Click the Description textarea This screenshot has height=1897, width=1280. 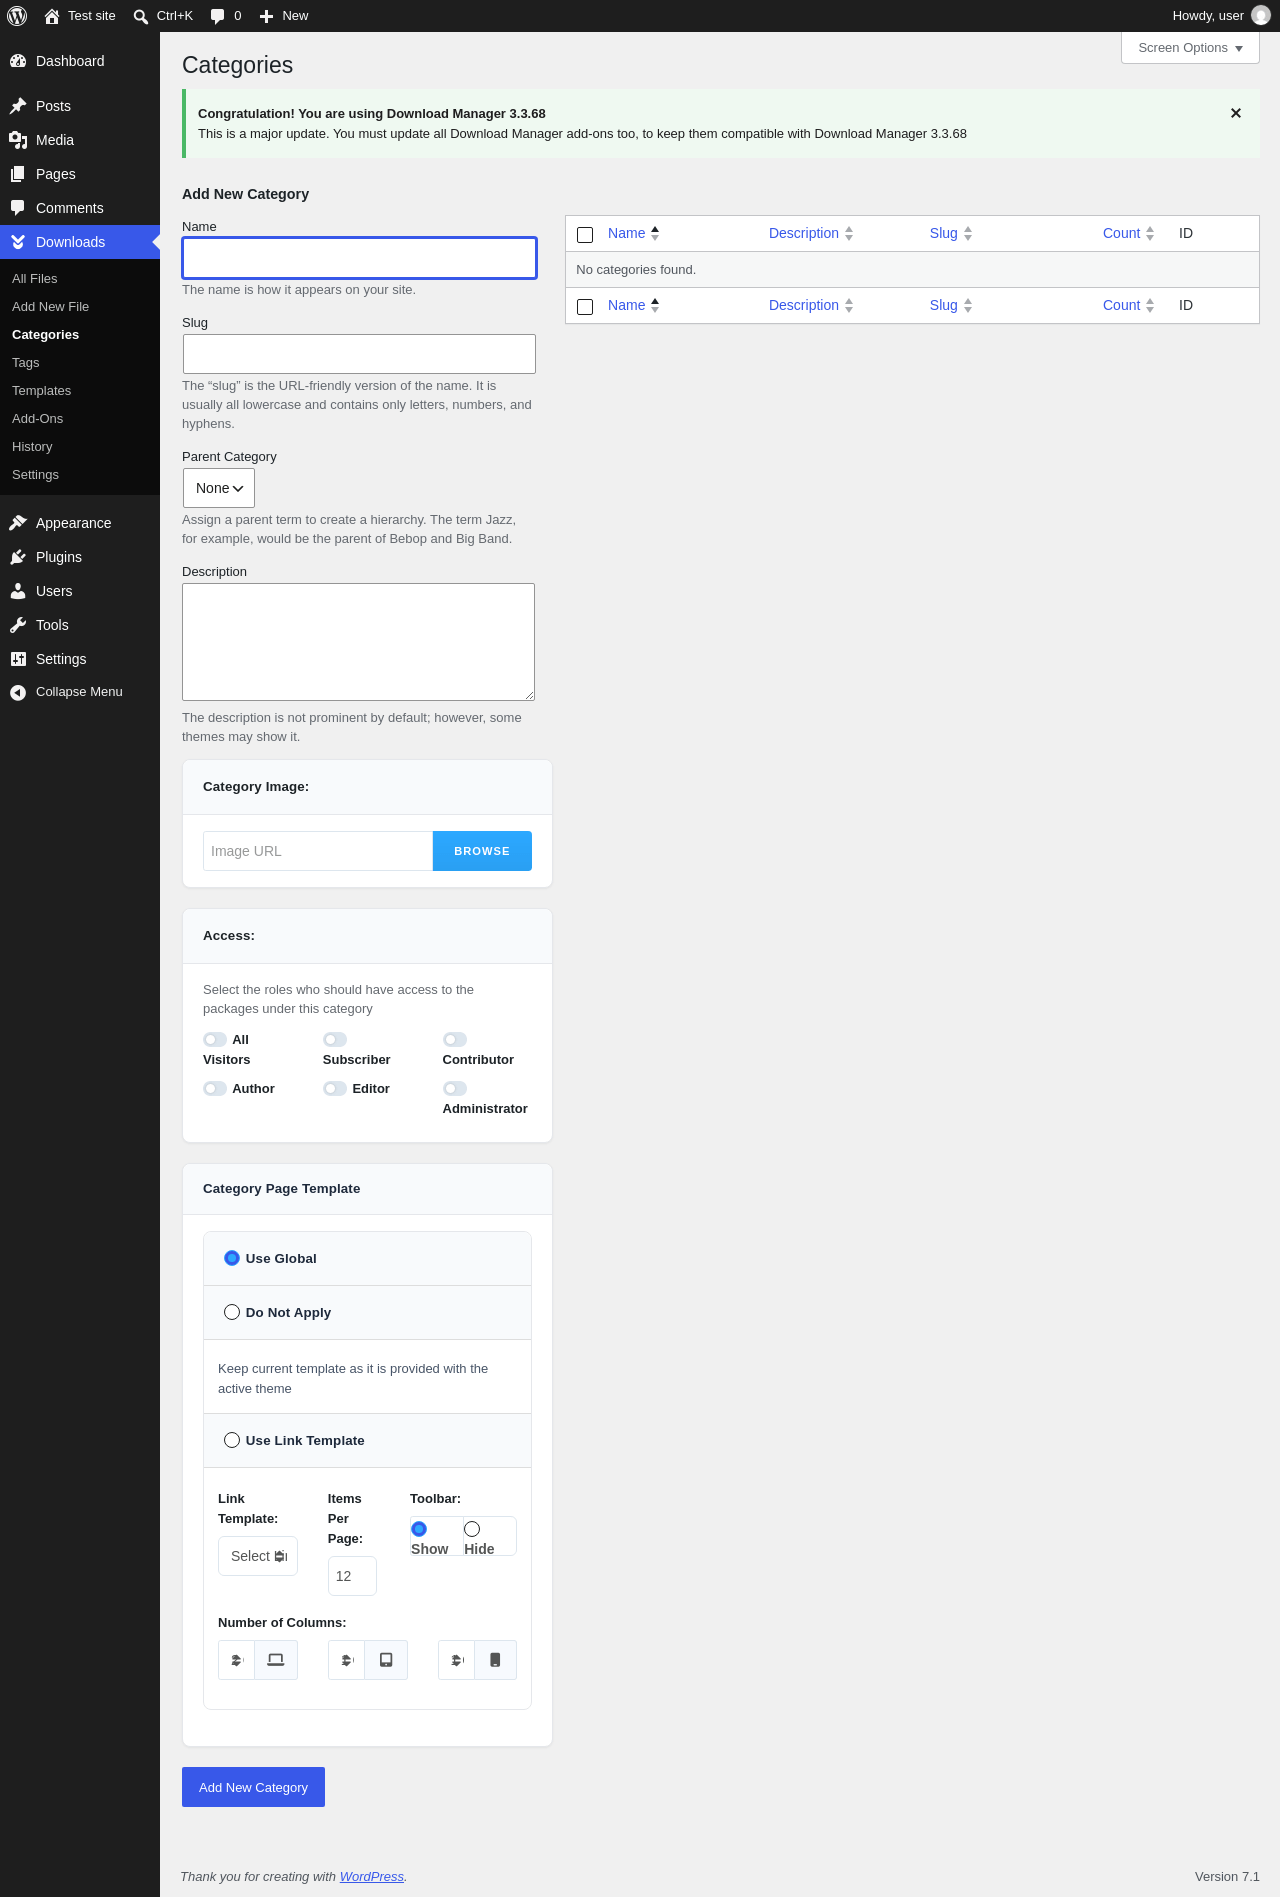358,642
